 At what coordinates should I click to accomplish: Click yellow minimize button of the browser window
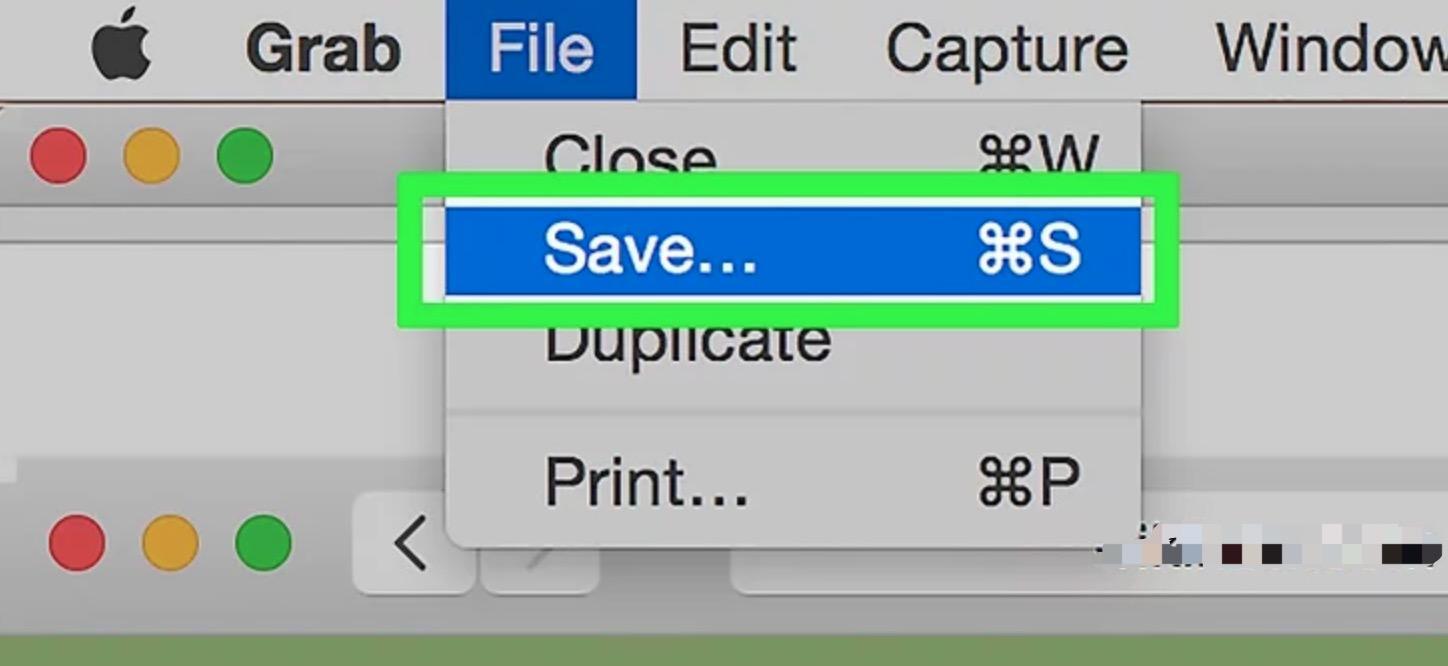pyautogui.click(x=170, y=543)
